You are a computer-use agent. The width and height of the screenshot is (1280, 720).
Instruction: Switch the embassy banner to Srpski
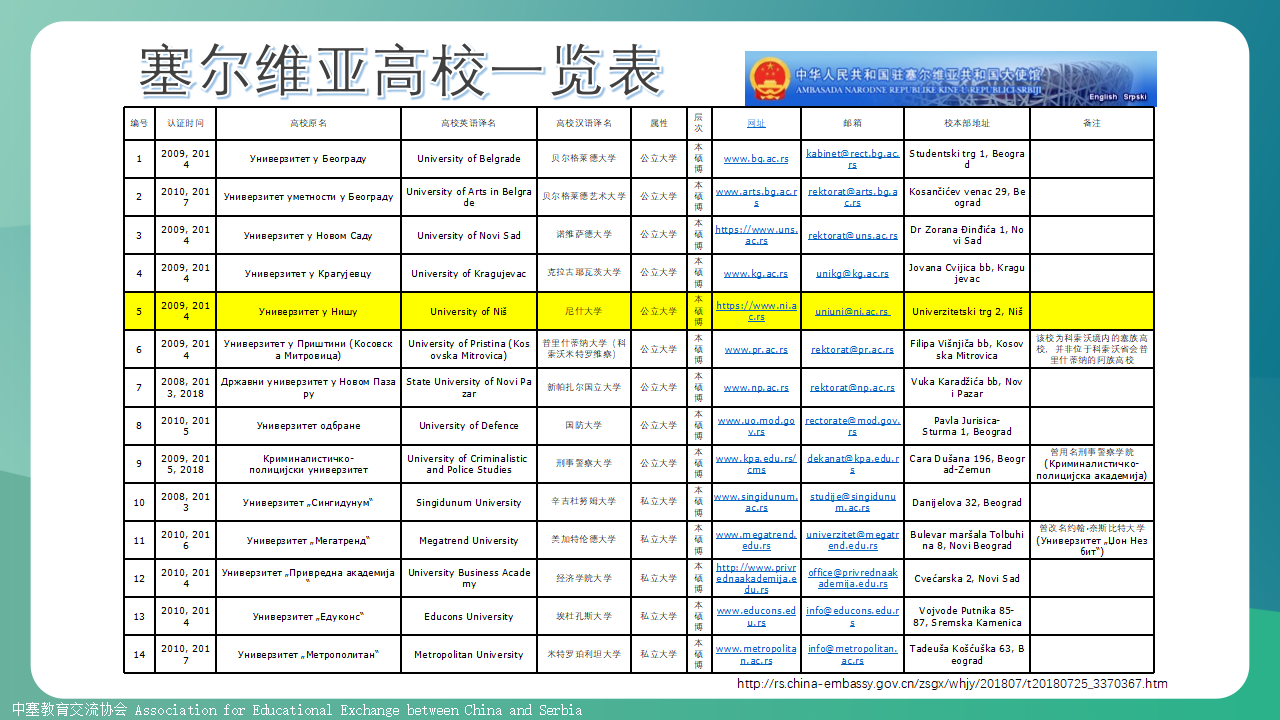coord(1135,97)
